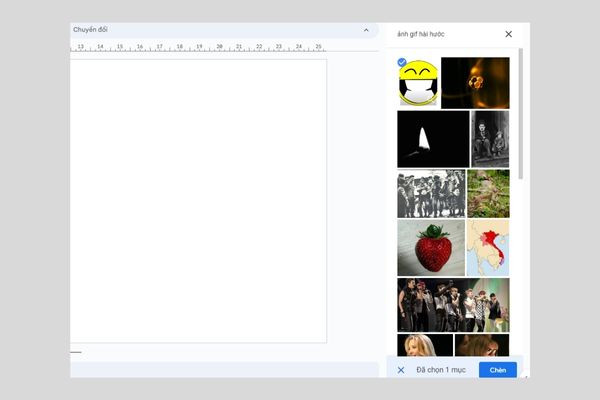This screenshot has height=400, width=600.
Task: Click the search field 'ảnh gif hài hước'
Action: 421,34
